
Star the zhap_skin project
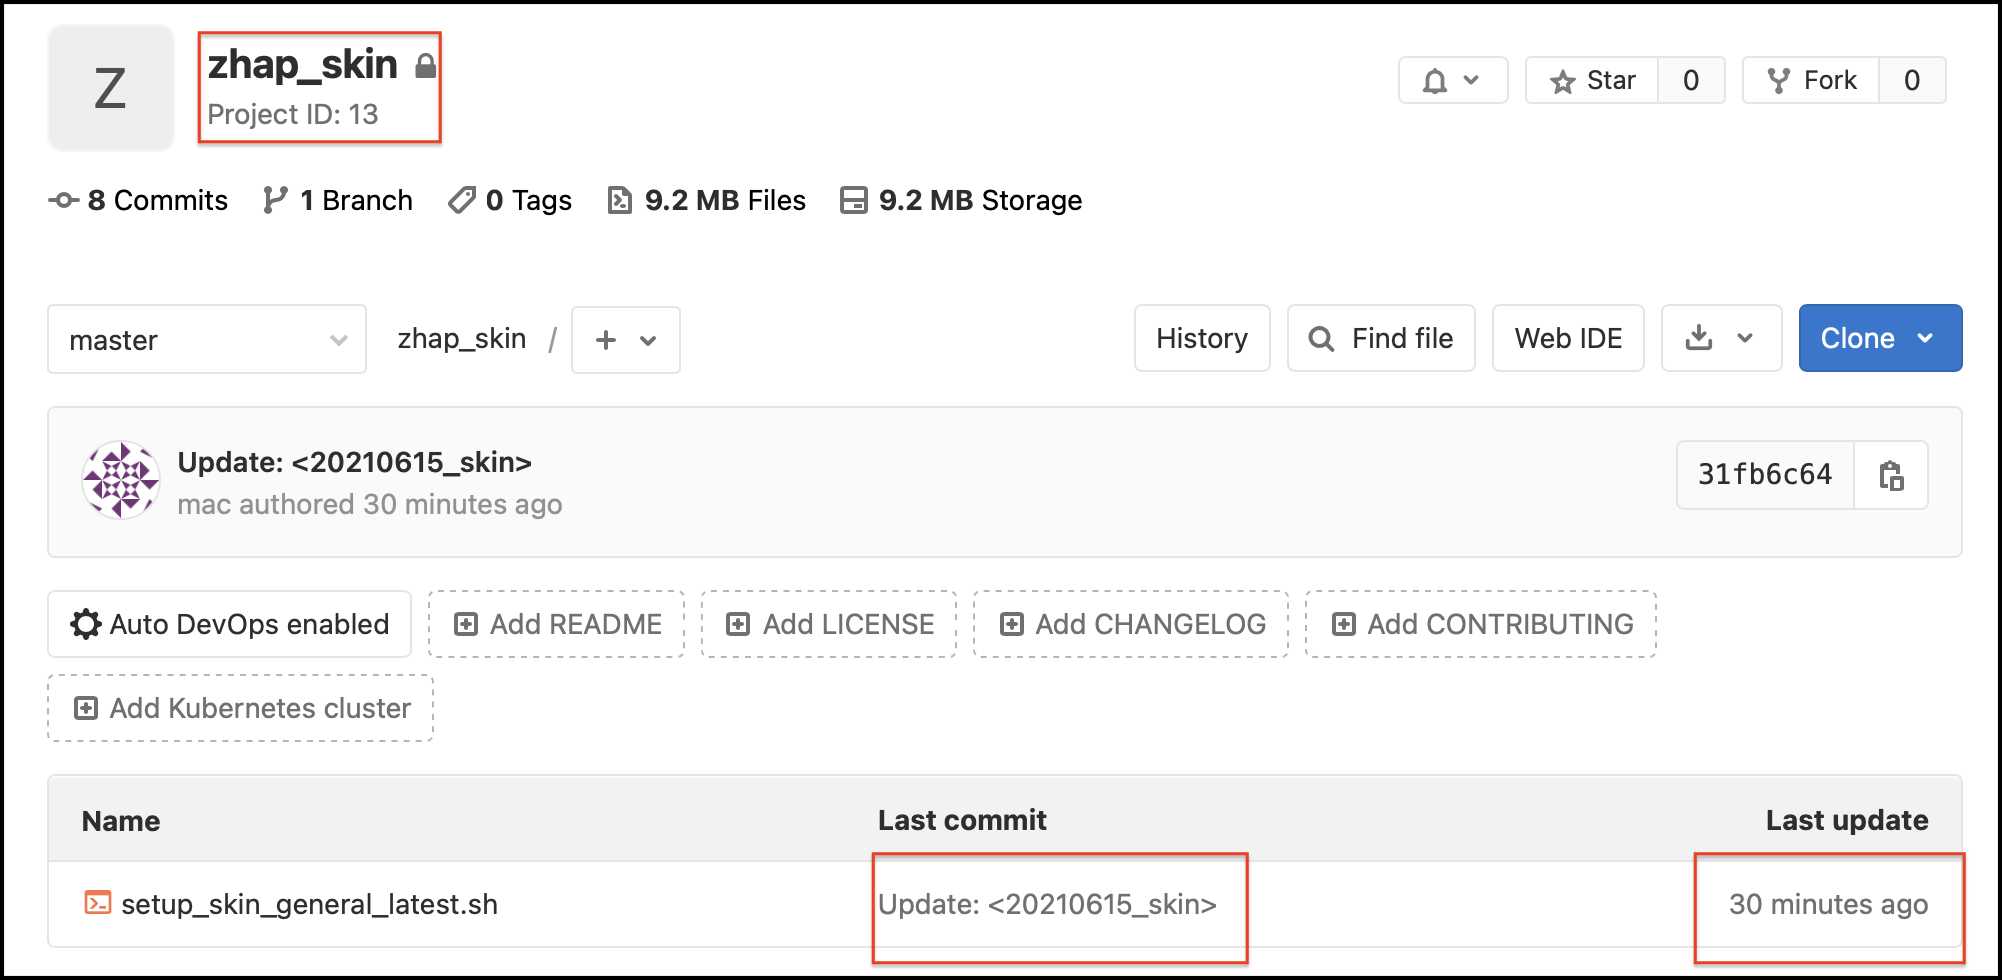tap(1592, 81)
